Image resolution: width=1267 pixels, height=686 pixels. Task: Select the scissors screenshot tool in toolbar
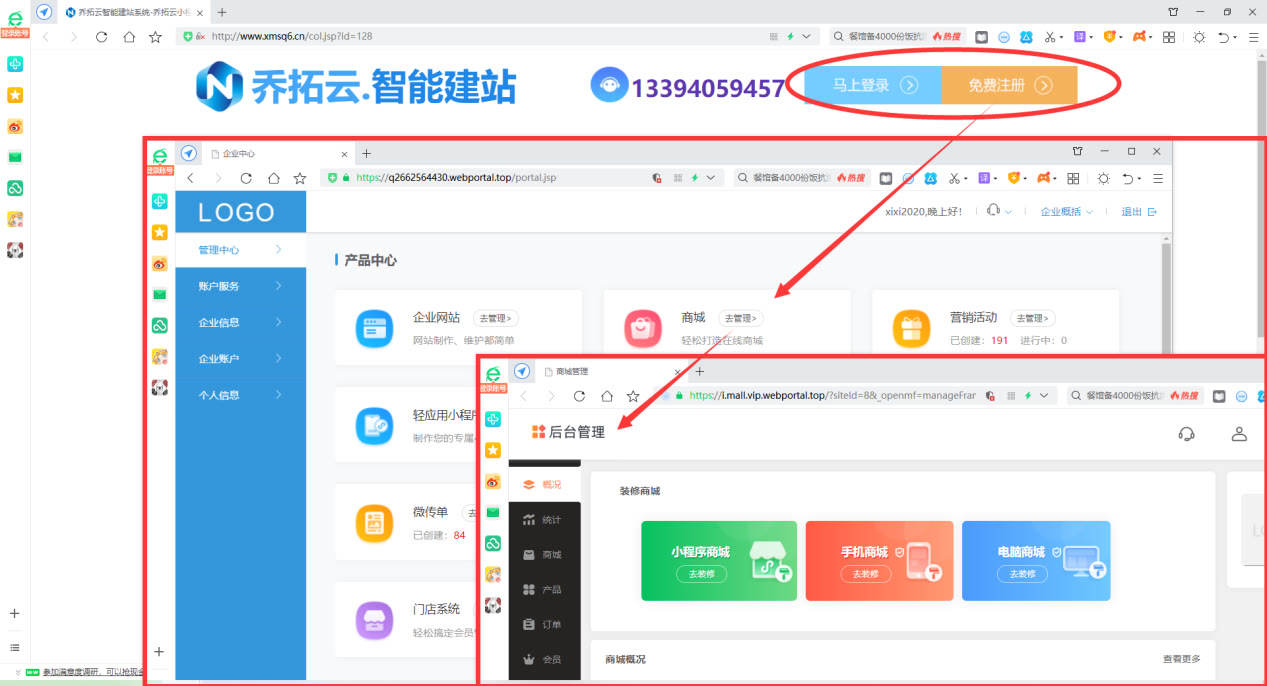pos(1048,36)
